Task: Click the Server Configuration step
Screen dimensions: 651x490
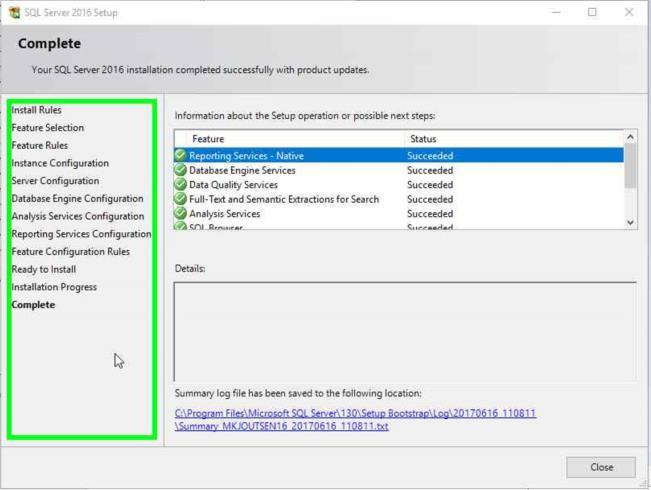Action: (x=55, y=181)
